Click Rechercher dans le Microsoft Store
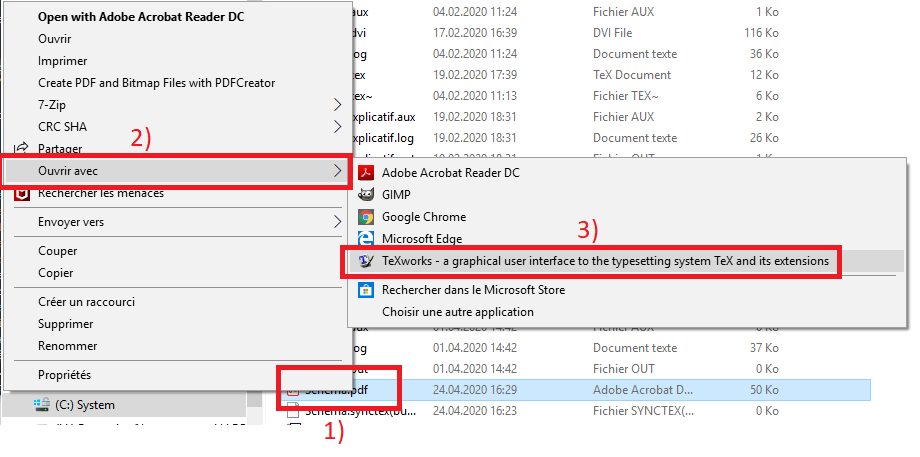Viewport: 920px width, 457px height. pos(473,290)
